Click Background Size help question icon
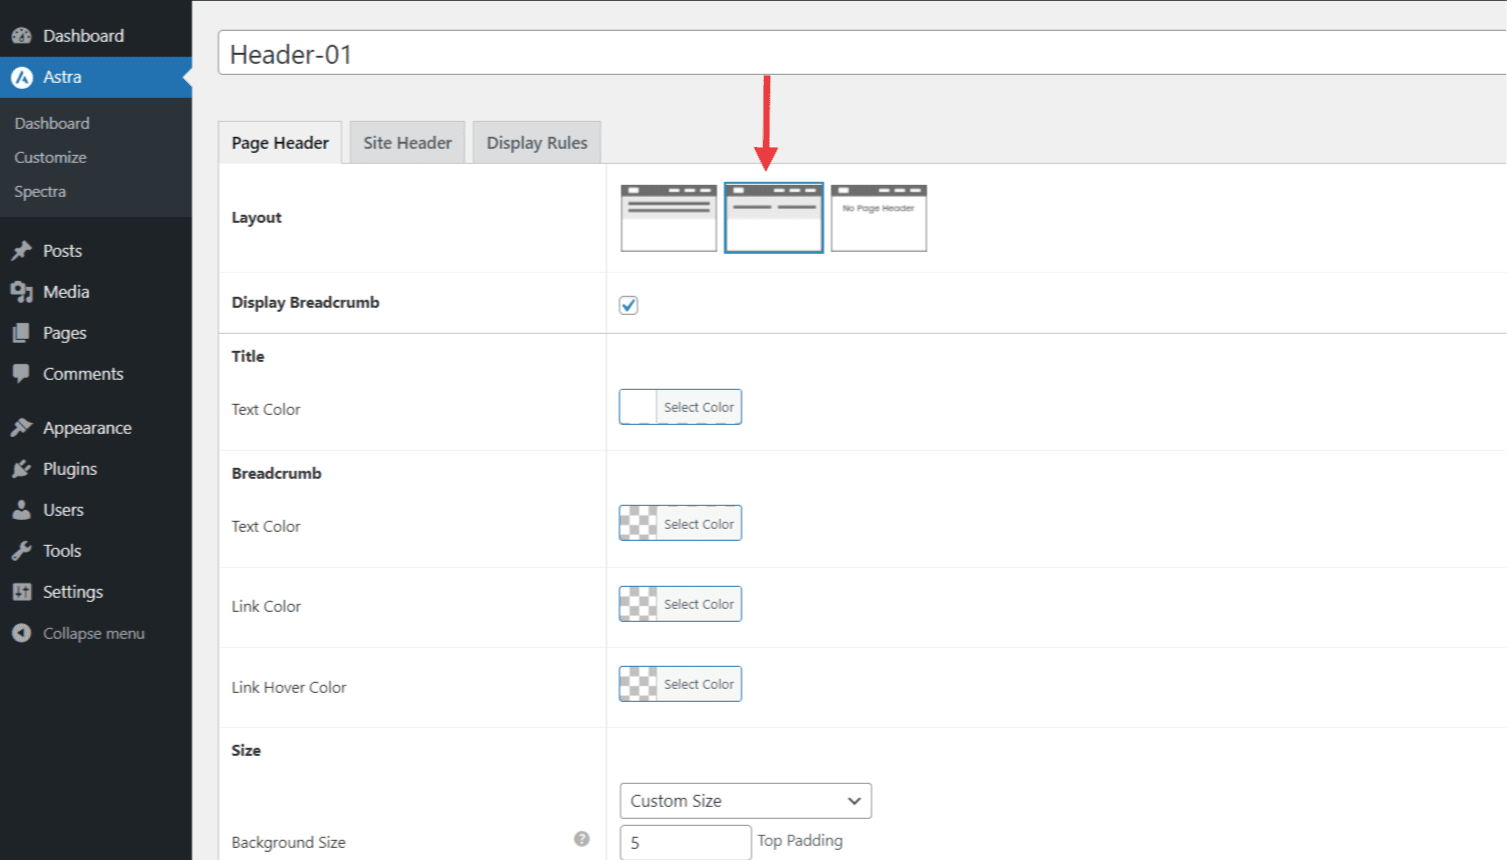Image resolution: width=1507 pixels, height=860 pixels. [582, 839]
